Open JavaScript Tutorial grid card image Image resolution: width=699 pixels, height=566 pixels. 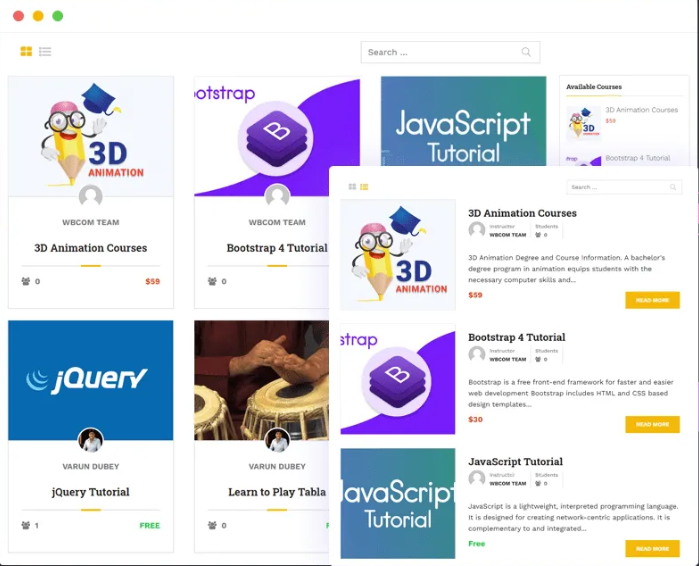[463, 121]
